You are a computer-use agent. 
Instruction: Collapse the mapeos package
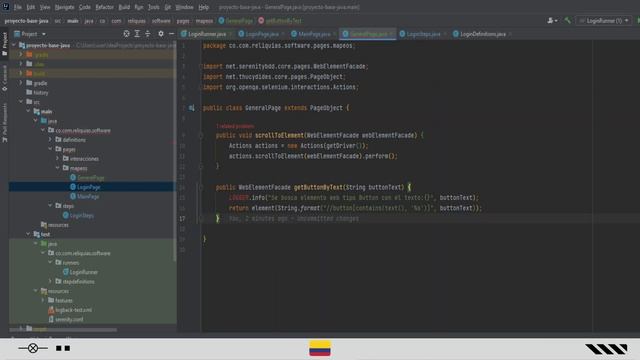58,168
